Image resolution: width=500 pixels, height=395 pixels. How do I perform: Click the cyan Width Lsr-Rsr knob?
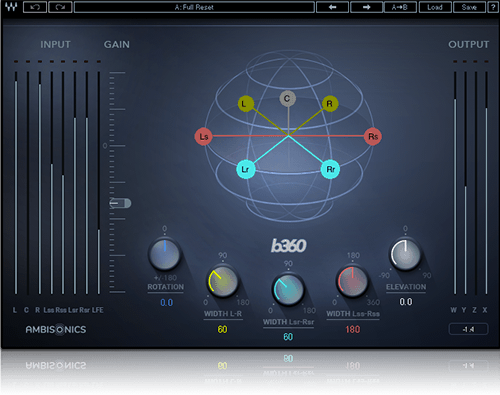point(288,290)
